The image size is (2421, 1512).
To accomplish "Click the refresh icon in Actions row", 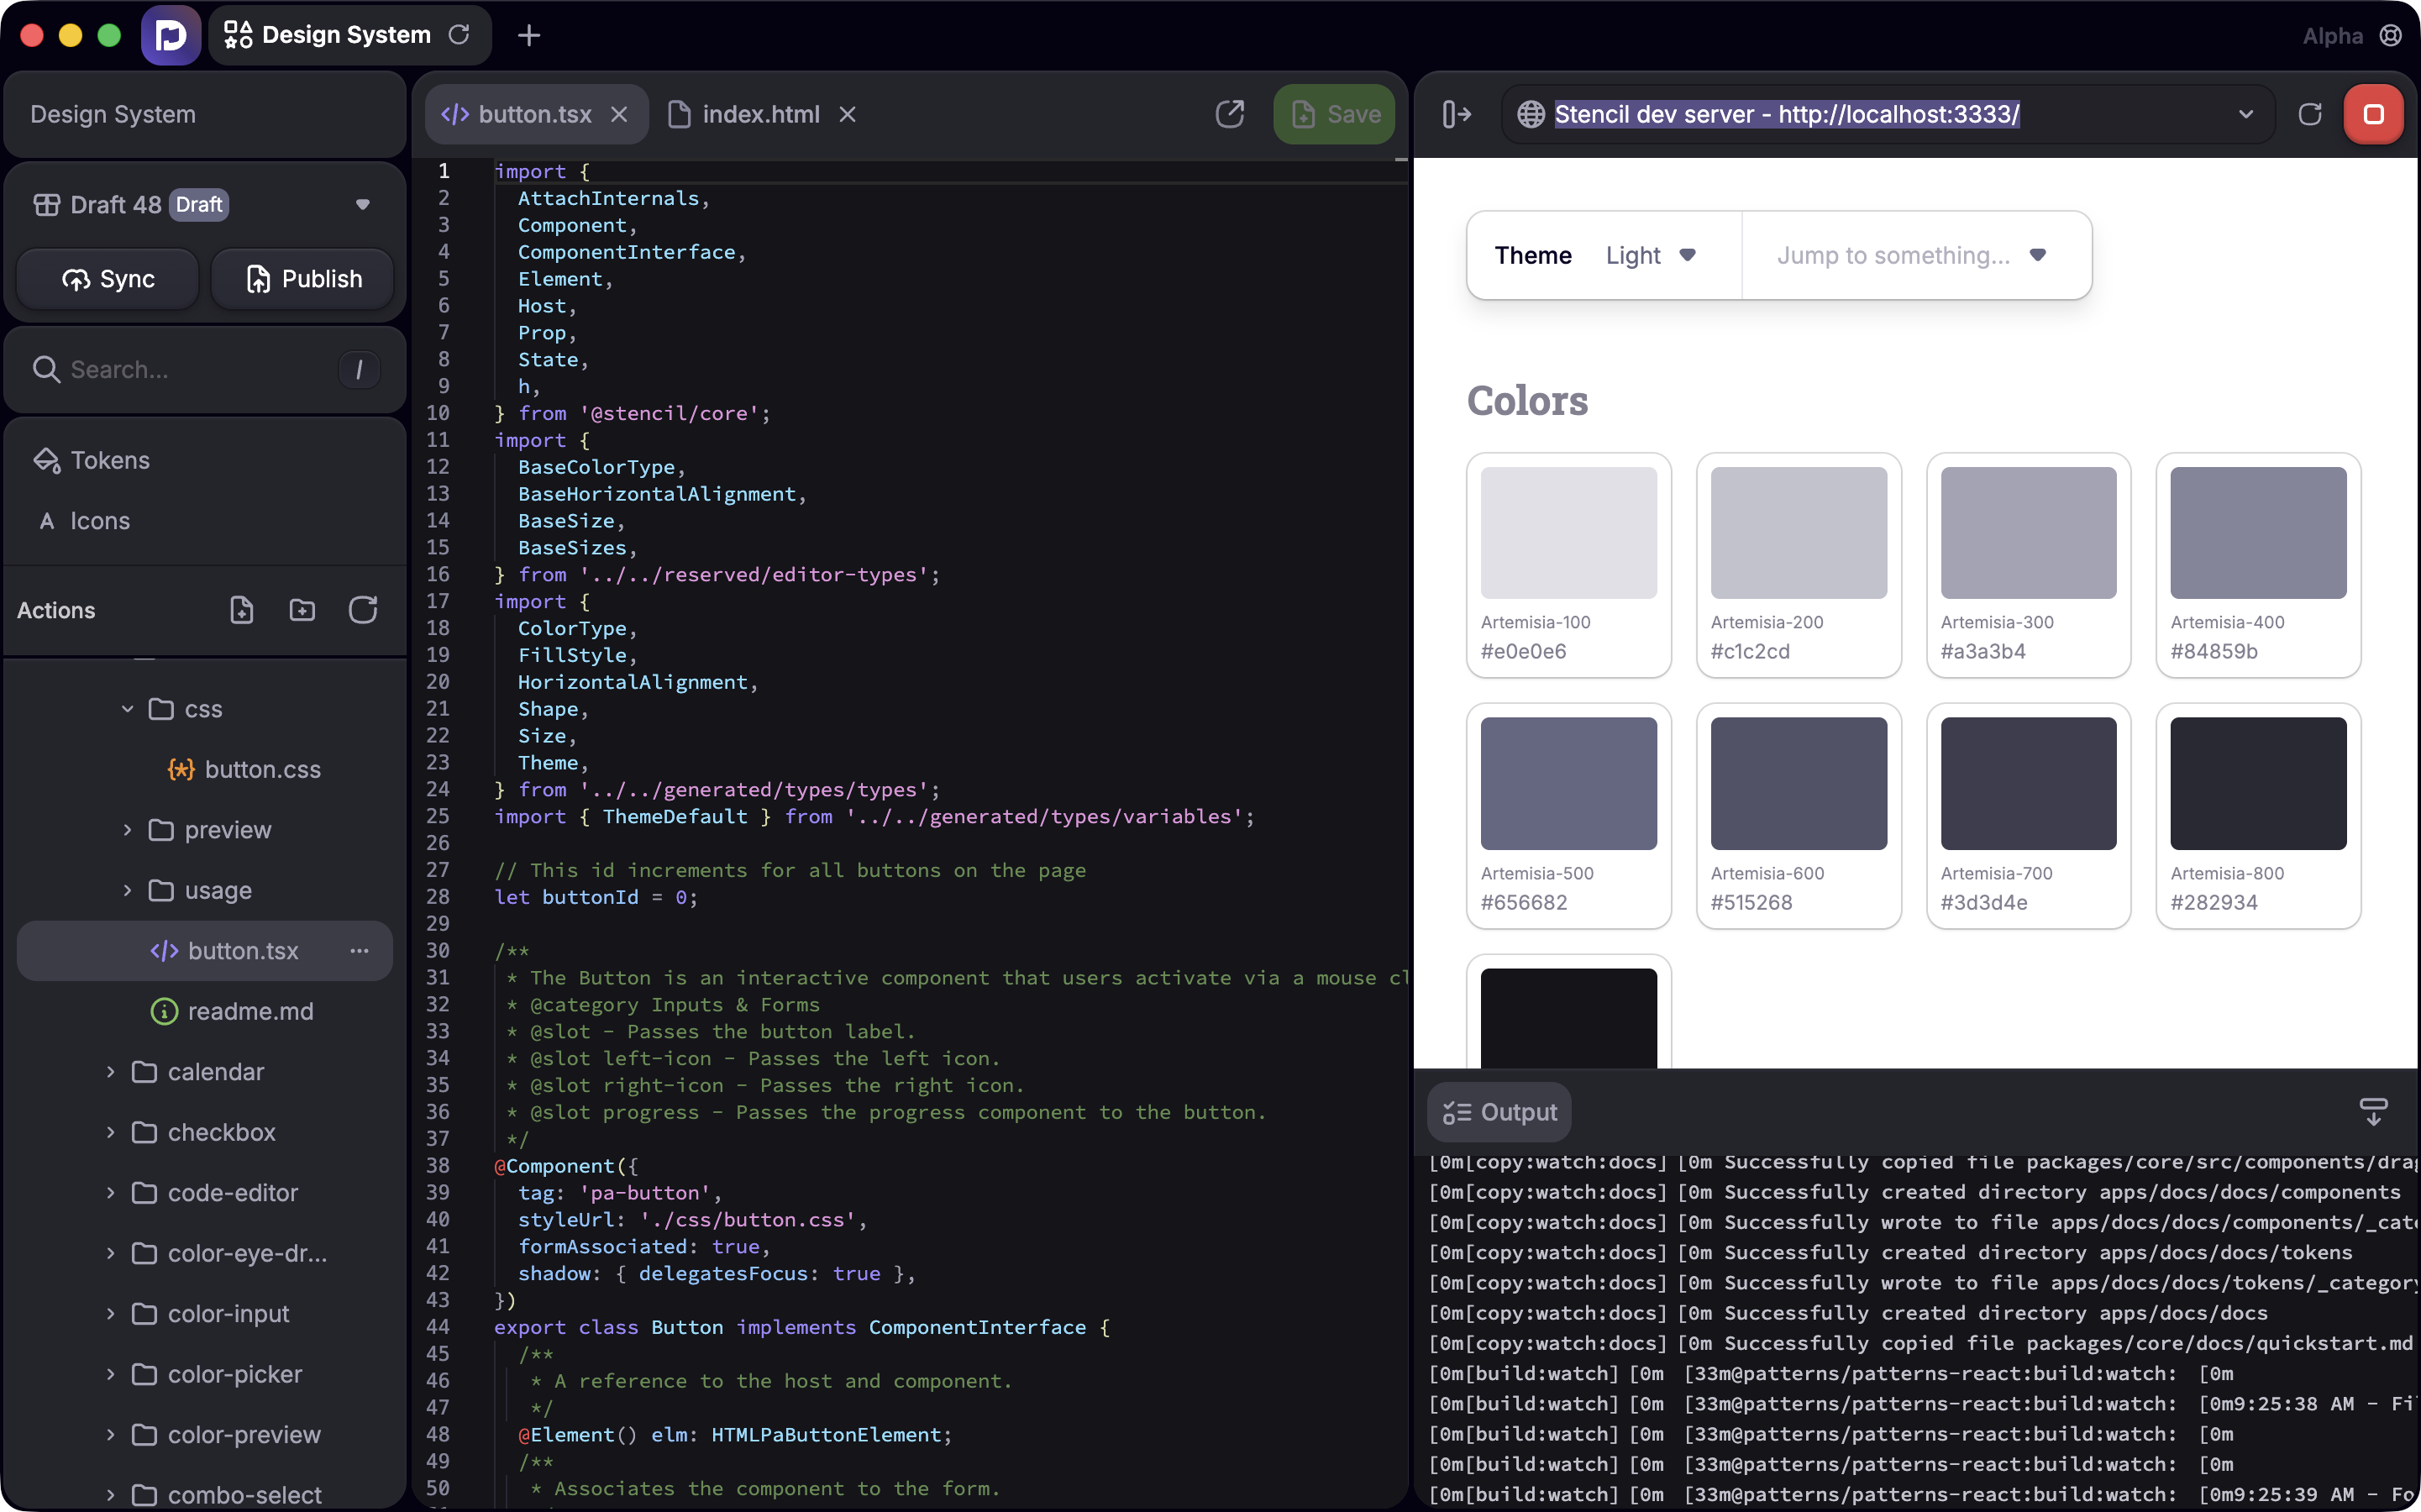I will (x=363, y=610).
